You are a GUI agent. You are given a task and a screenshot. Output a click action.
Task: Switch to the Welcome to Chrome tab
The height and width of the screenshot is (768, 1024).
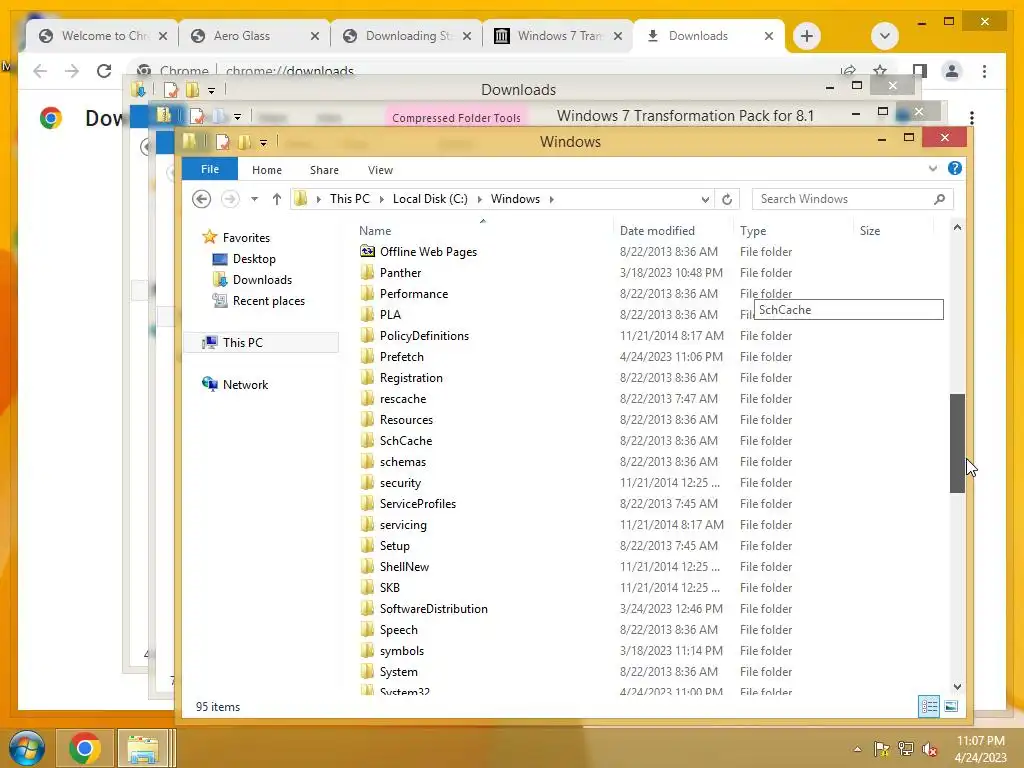[x=104, y=36]
